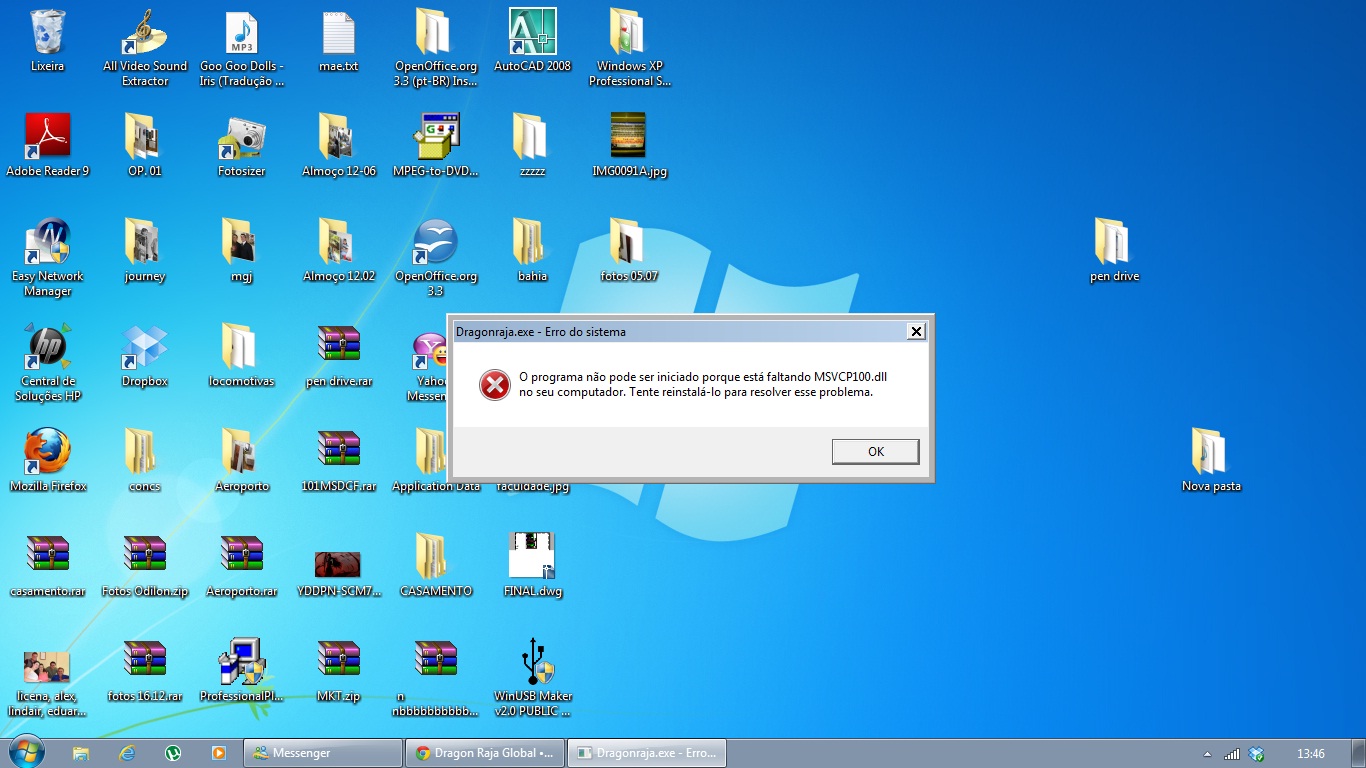Select the Fotosizer desktop icon
The height and width of the screenshot is (768, 1366).
click(241, 138)
